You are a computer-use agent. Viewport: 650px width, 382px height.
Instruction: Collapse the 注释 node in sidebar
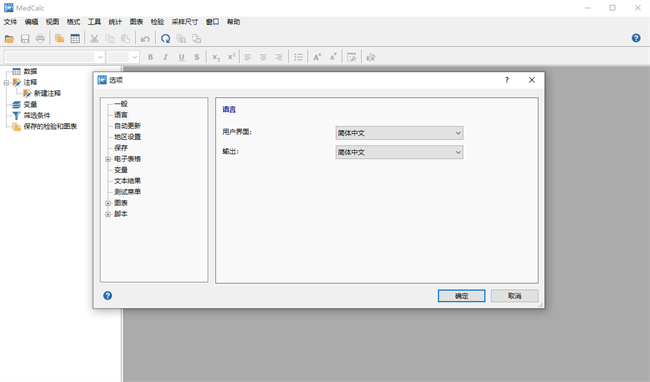6,82
